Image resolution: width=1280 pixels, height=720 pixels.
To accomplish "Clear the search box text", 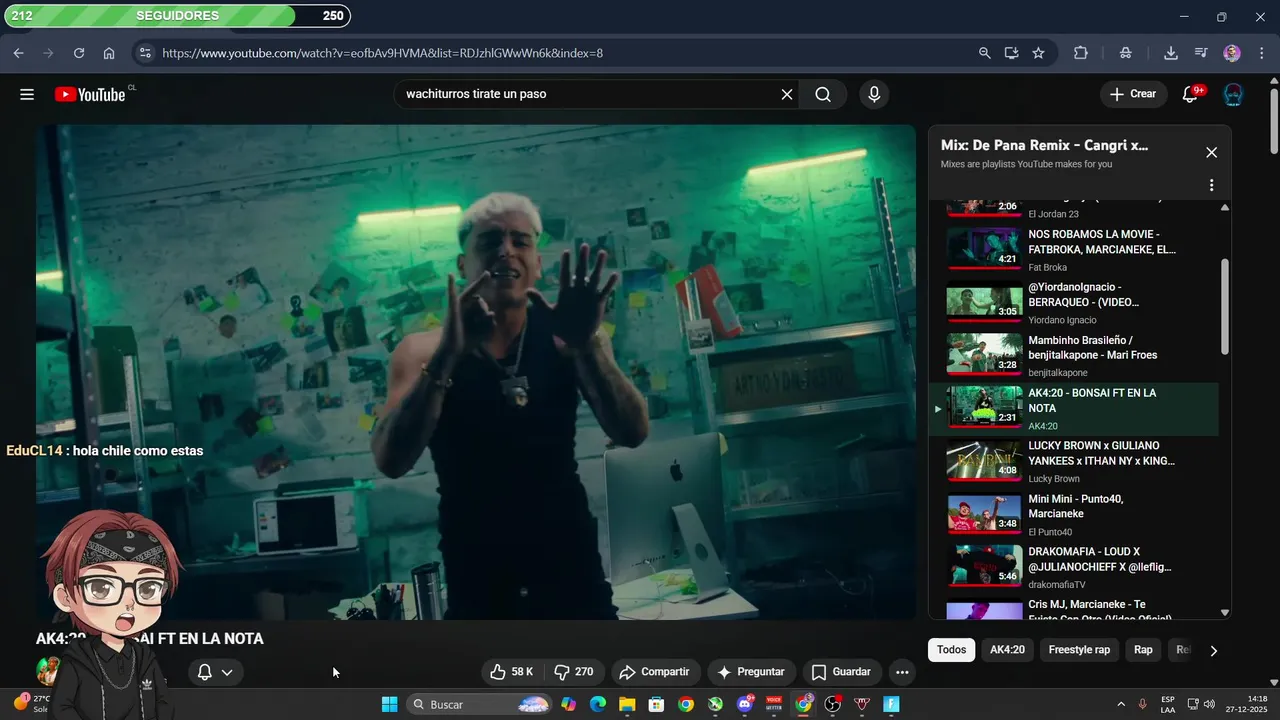I will (x=787, y=94).
